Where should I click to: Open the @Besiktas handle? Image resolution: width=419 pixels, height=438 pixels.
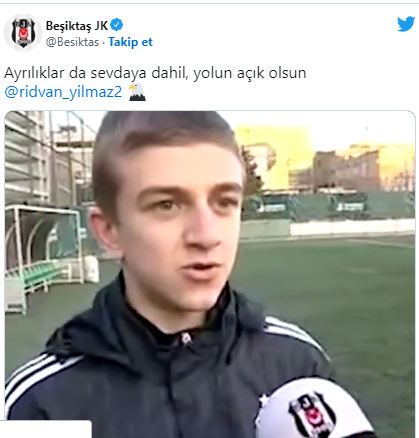72,42
